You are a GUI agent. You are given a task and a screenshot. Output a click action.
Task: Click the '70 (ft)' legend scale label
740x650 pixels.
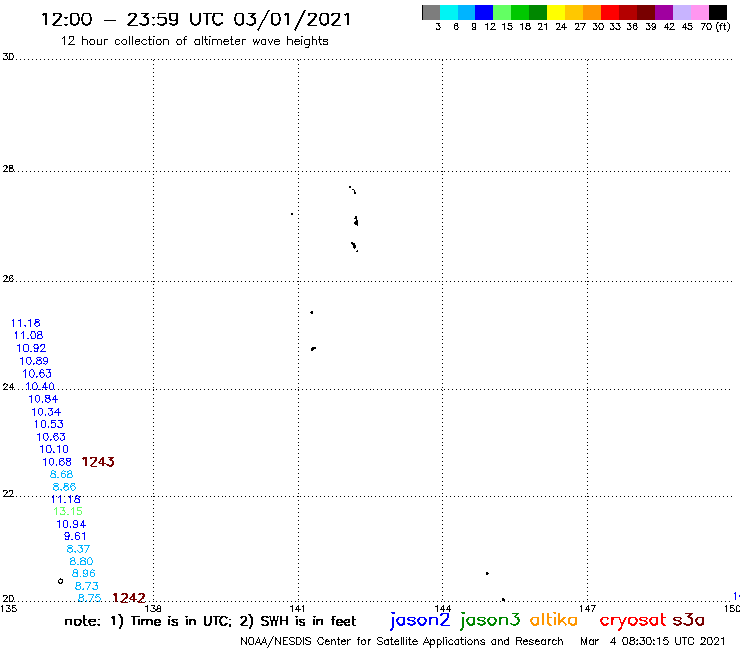click(715, 27)
